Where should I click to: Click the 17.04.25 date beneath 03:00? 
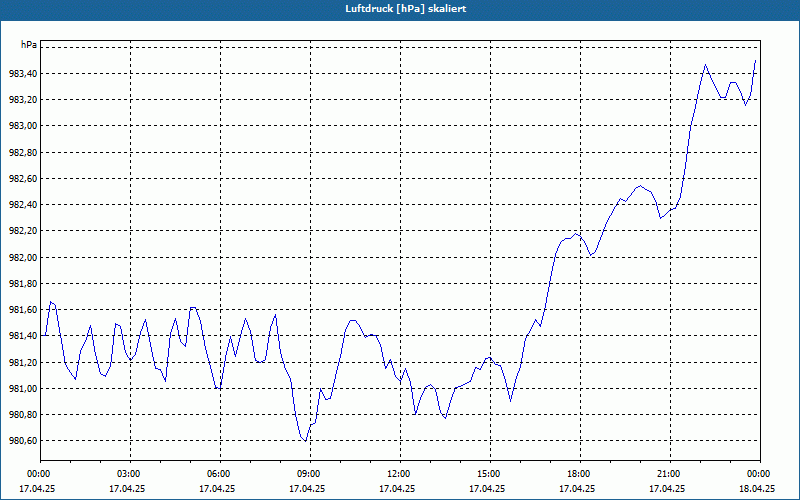127,488
